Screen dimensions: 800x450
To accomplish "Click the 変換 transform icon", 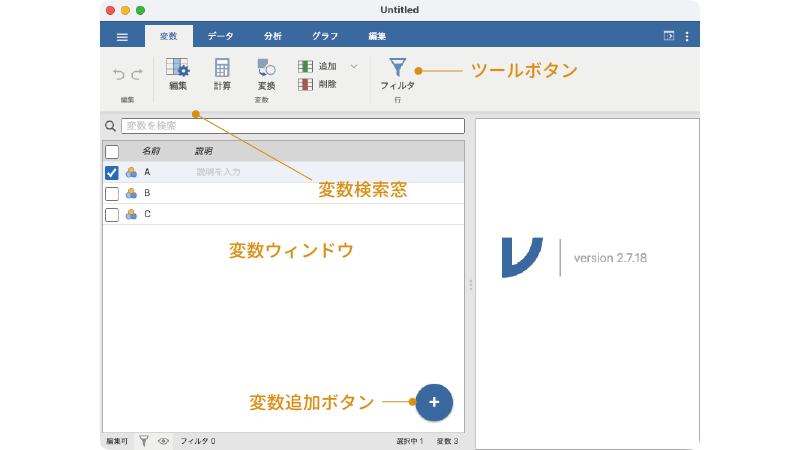I will coord(266,68).
